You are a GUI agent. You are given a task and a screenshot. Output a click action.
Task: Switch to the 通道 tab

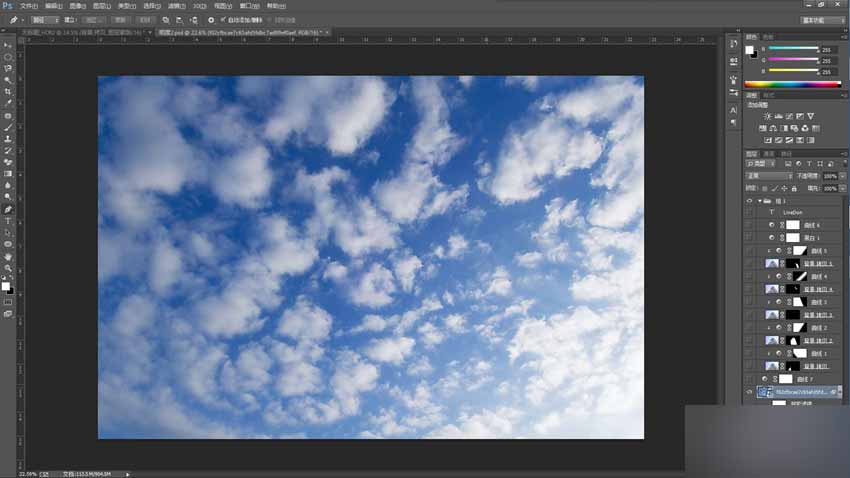tap(769, 154)
